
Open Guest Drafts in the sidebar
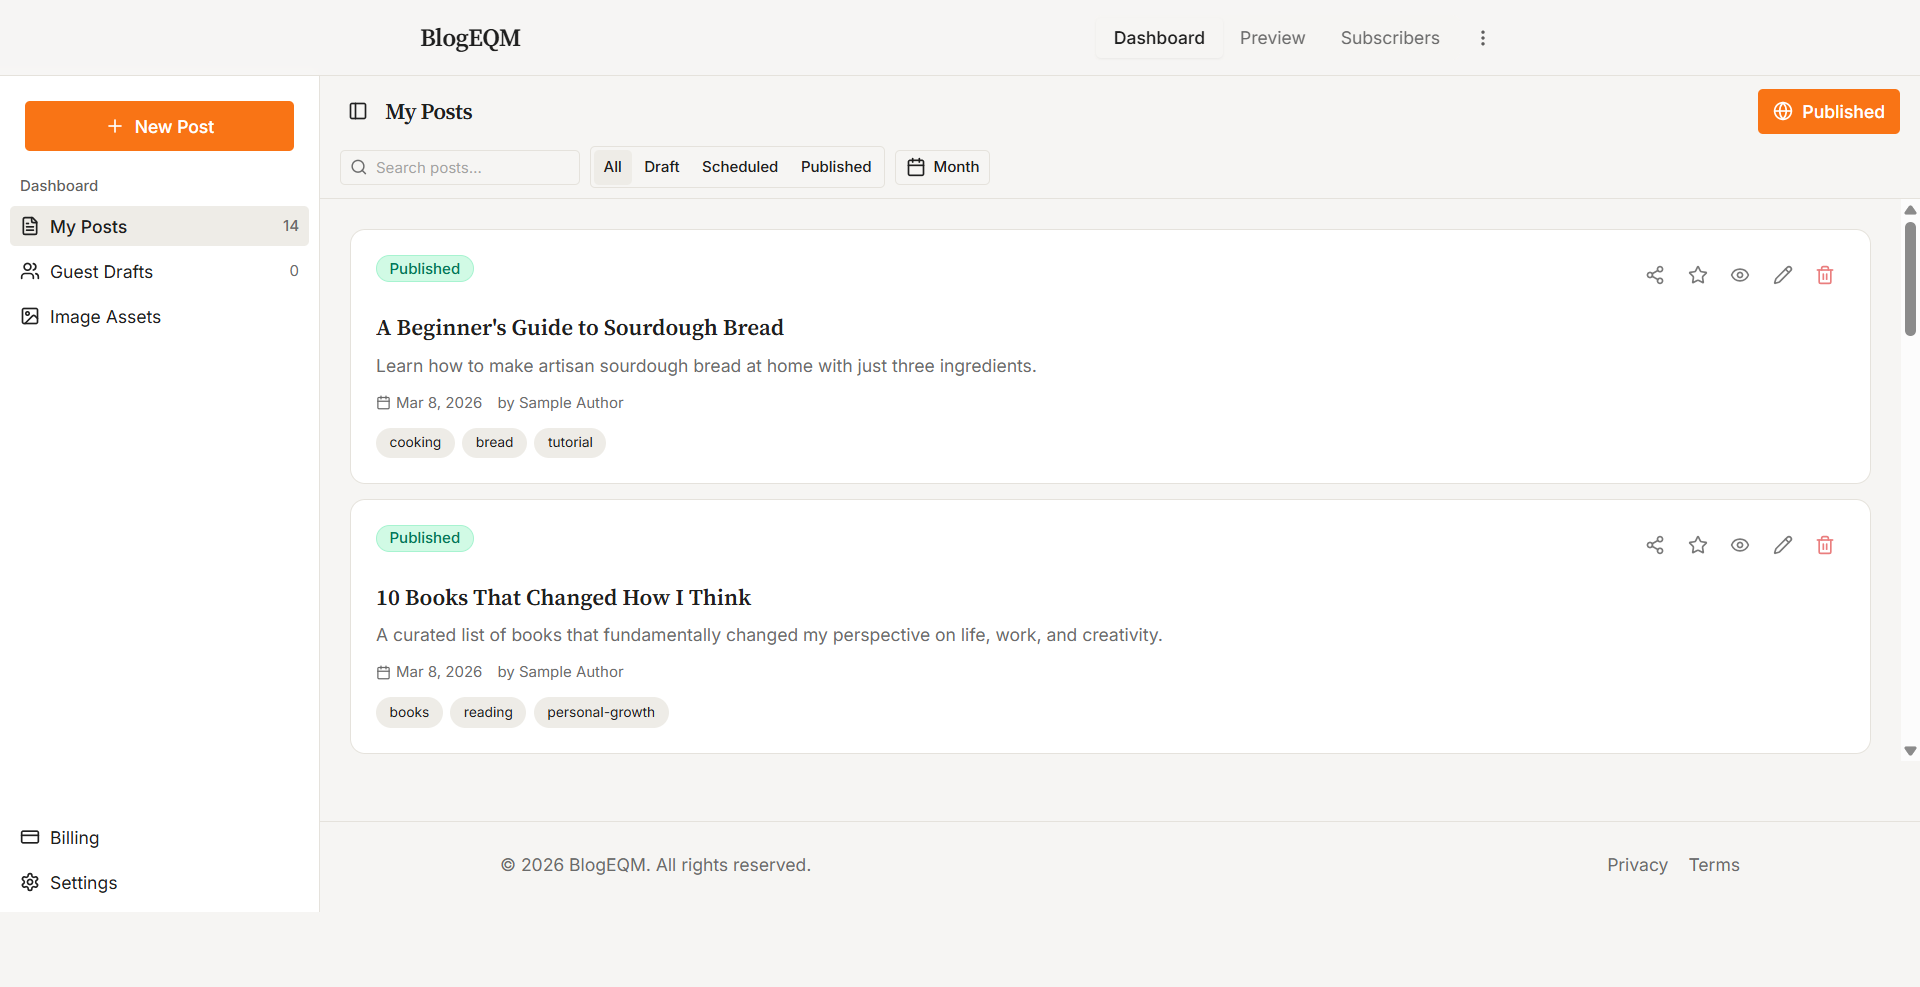(159, 271)
